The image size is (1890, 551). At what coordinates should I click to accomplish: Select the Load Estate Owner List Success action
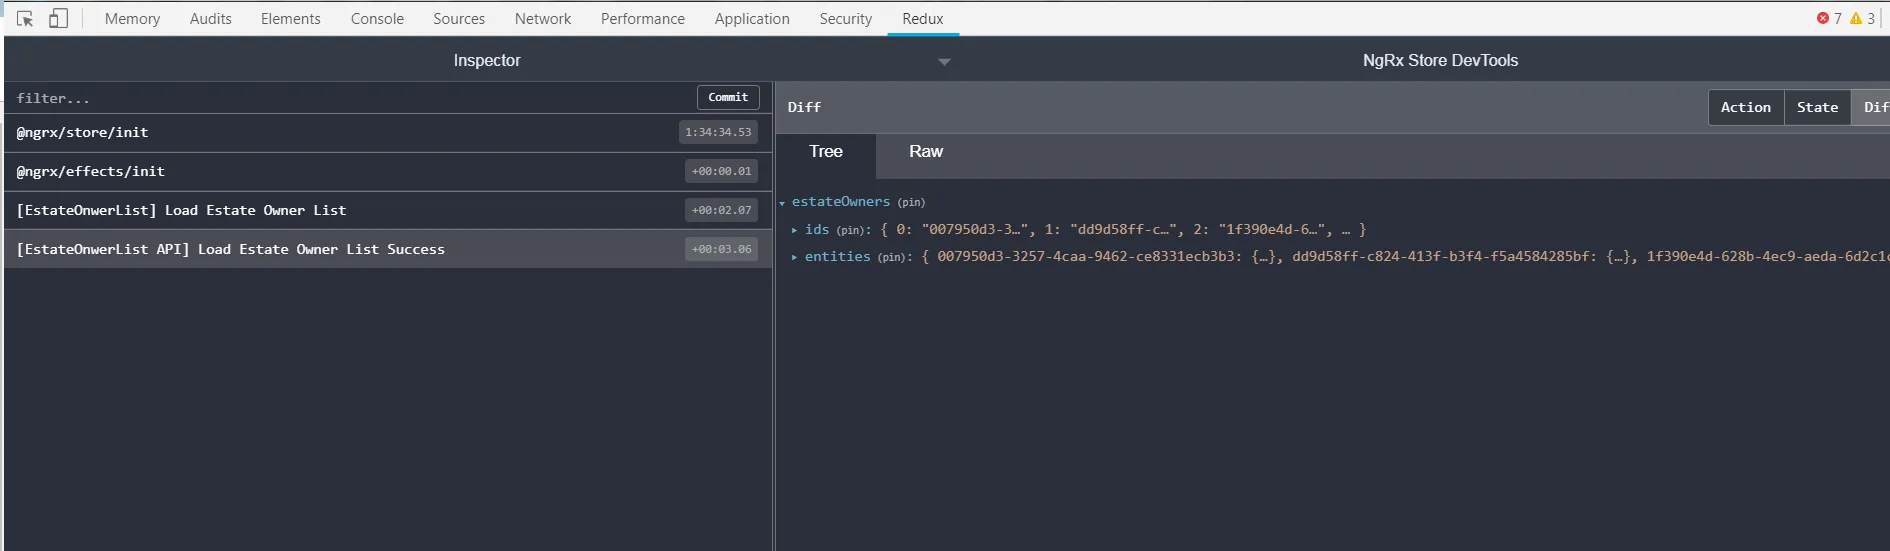coord(388,249)
